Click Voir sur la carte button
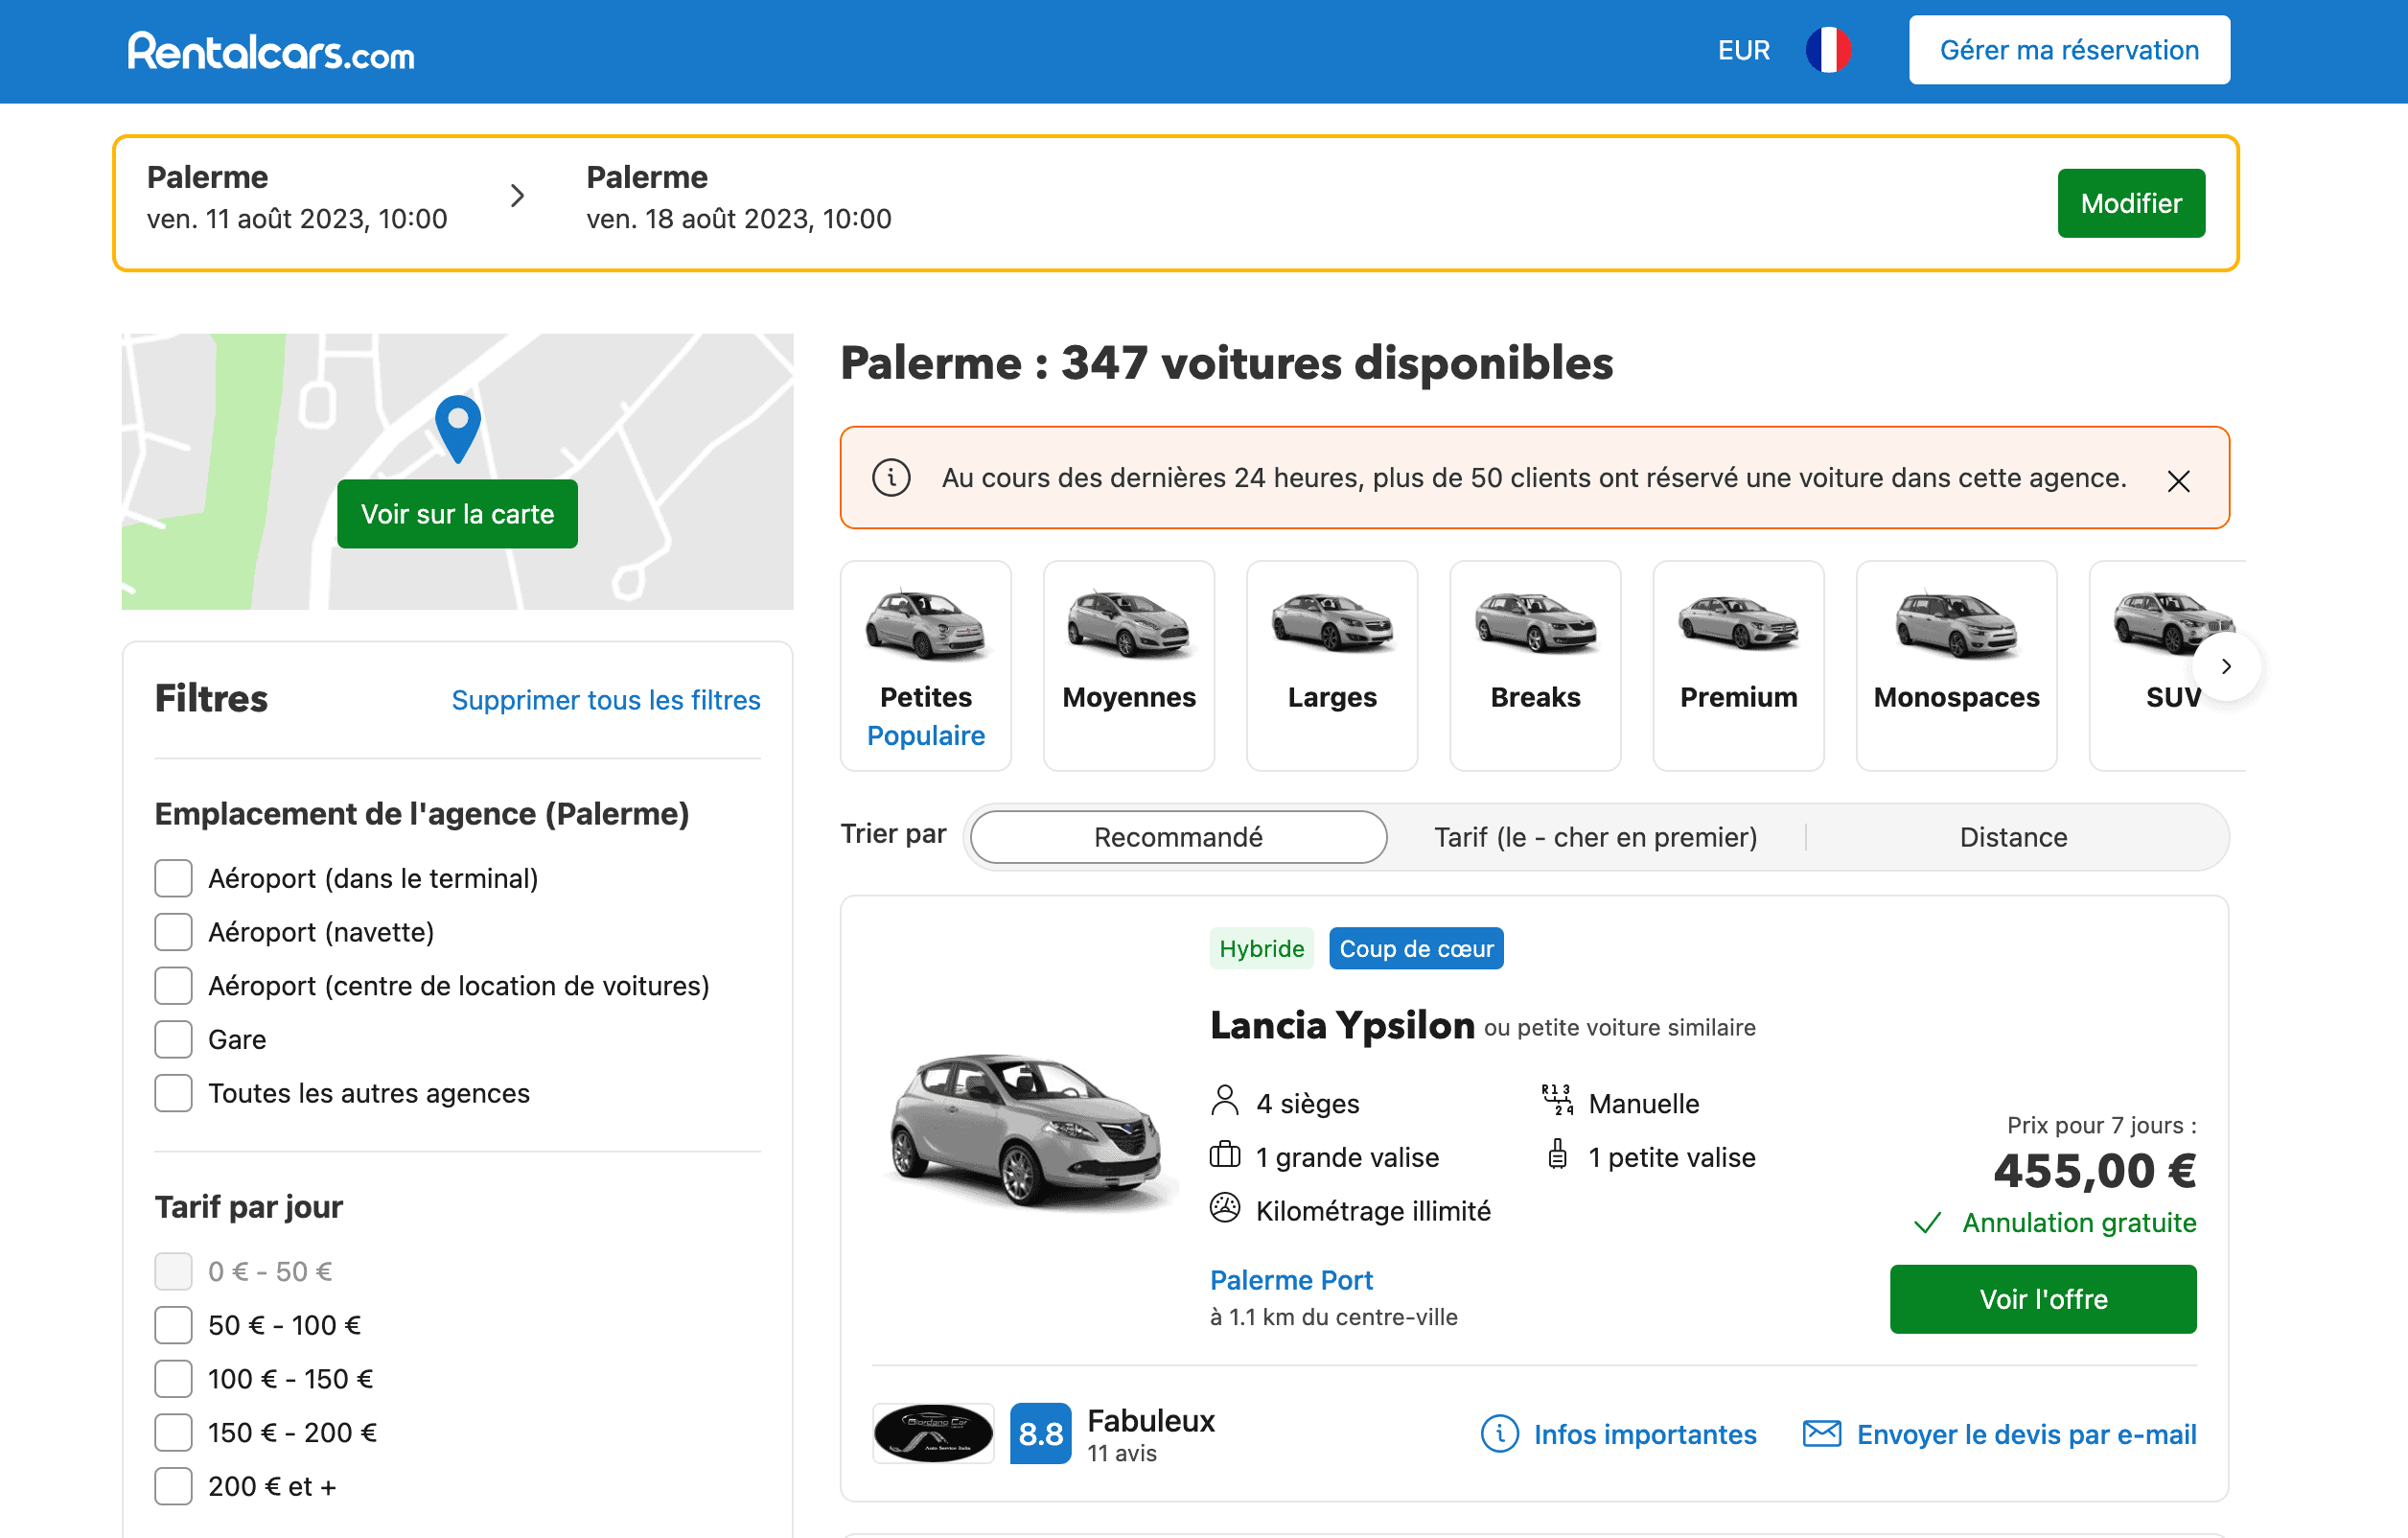 [457, 514]
